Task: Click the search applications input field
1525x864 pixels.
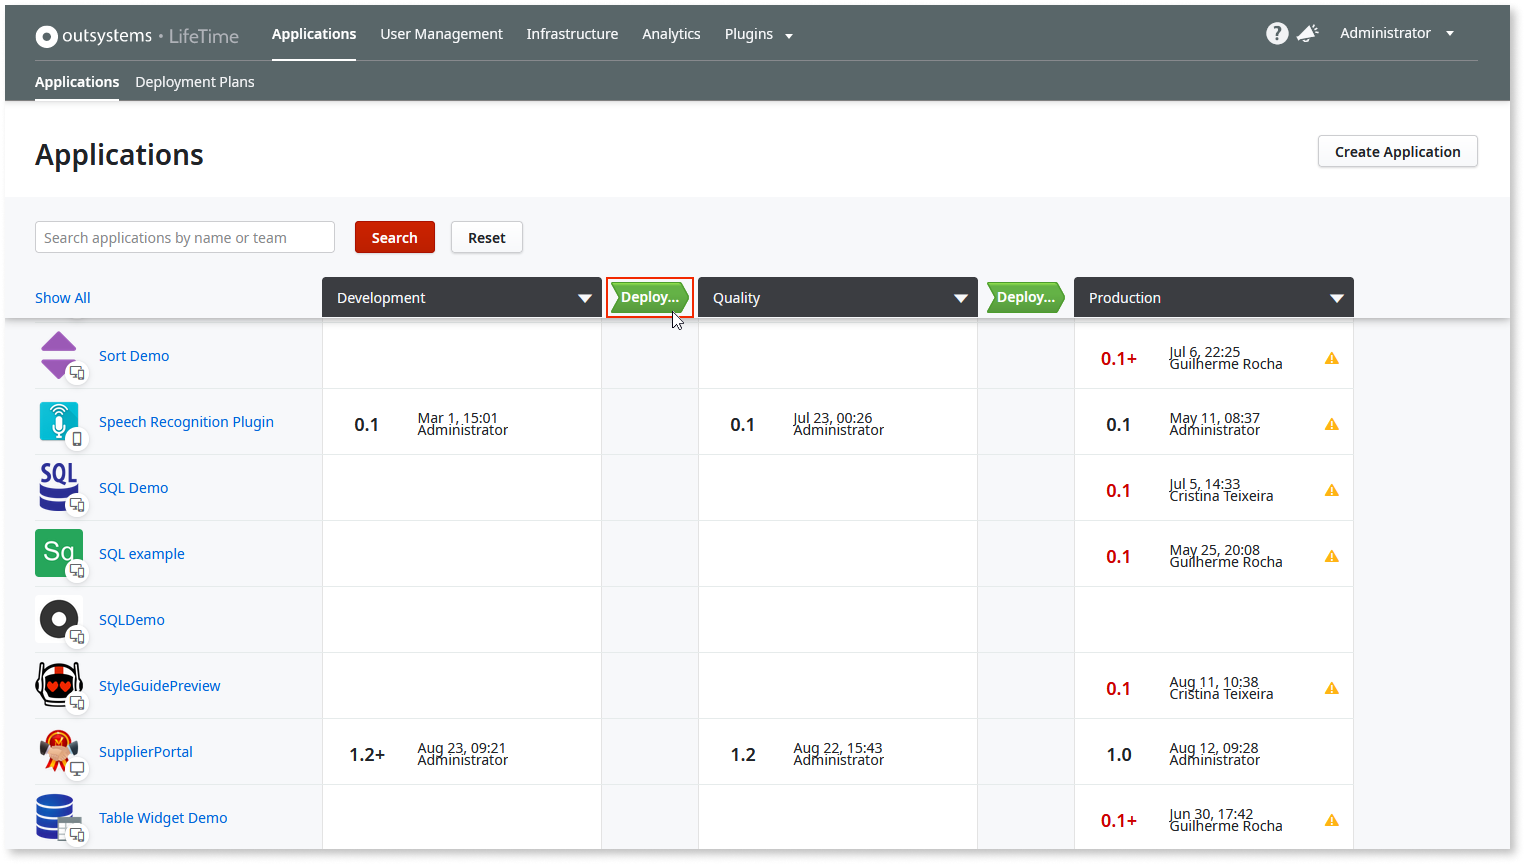Action: (184, 237)
